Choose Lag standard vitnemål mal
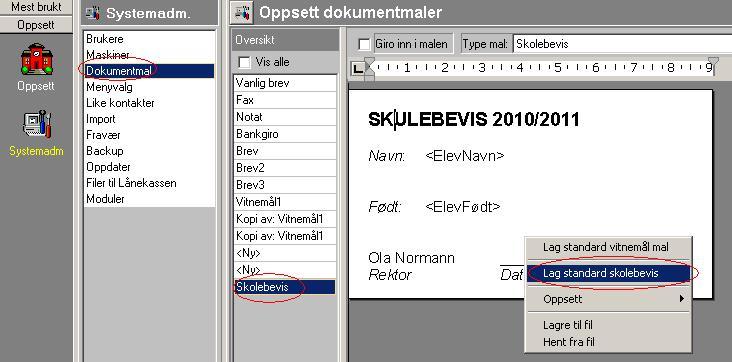Image resolution: width=732 pixels, height=362 pixels. click(605, 247)
